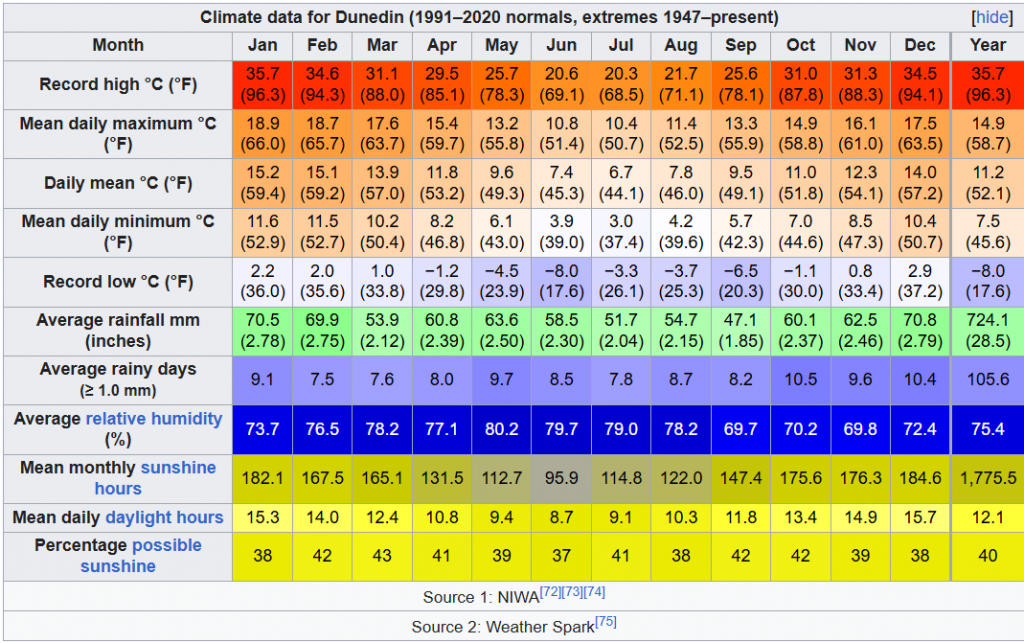Click the June record high cell 20.6
The width and height of the screenshot is (1024, 643).
click(x=561, y=85)
